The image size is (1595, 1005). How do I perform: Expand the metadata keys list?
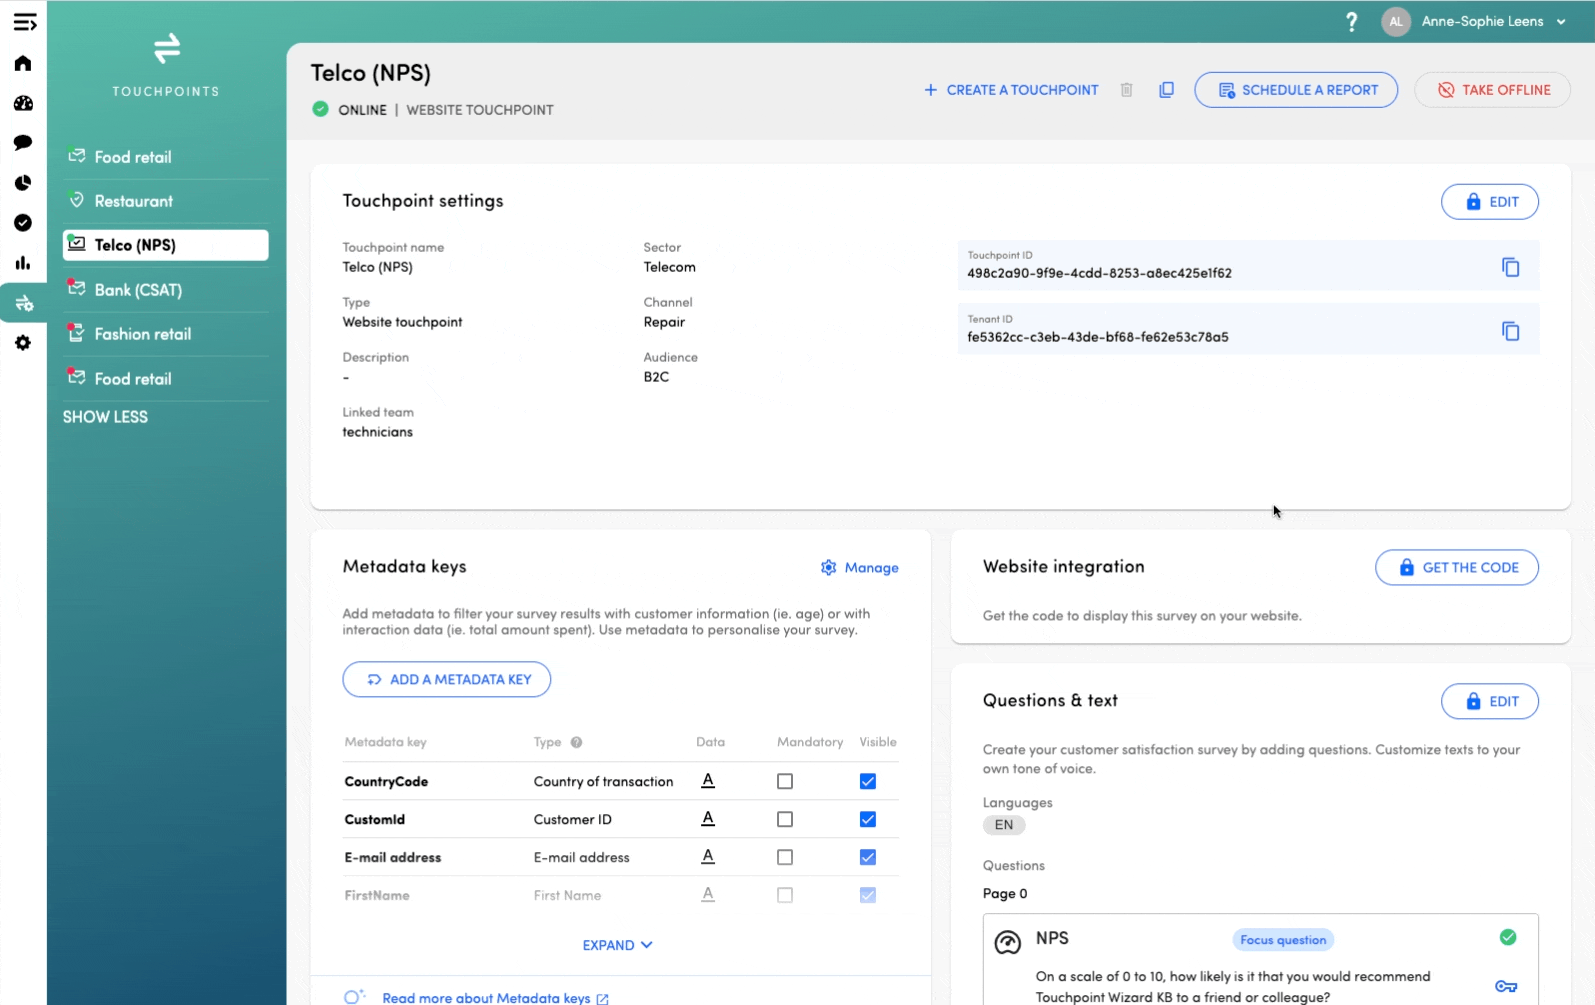[x=617, y=945]
